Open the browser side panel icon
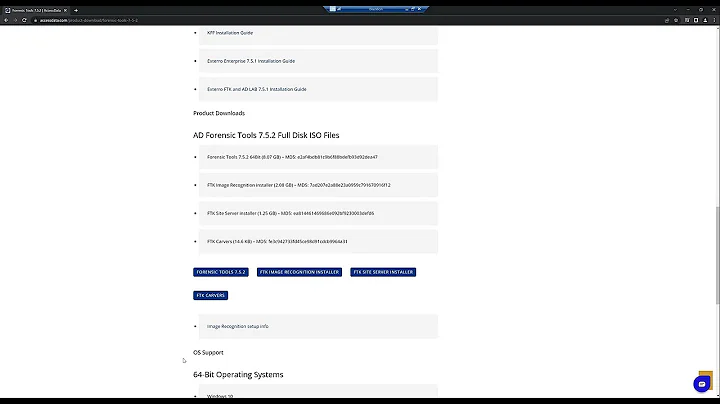The height and width of the screenshot is (404, 720). point(696,20)
